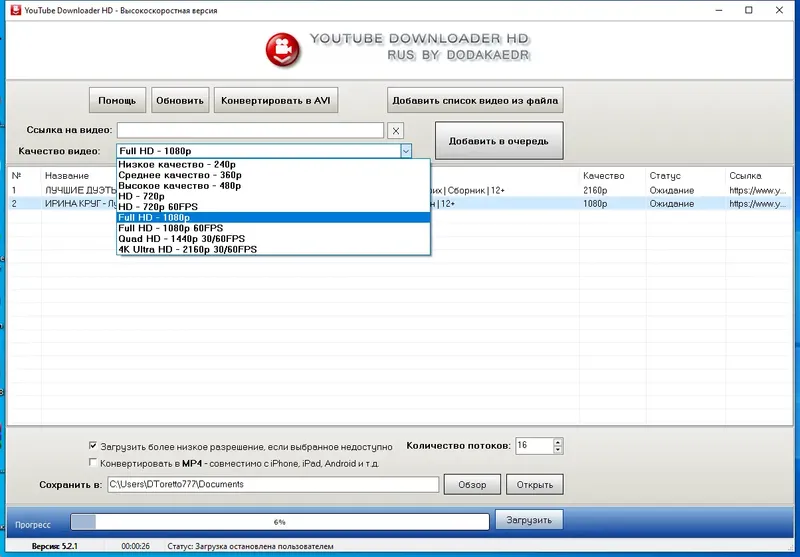
Task: Click Версия 5.2.1 in status bar
Action: (55, 546)
